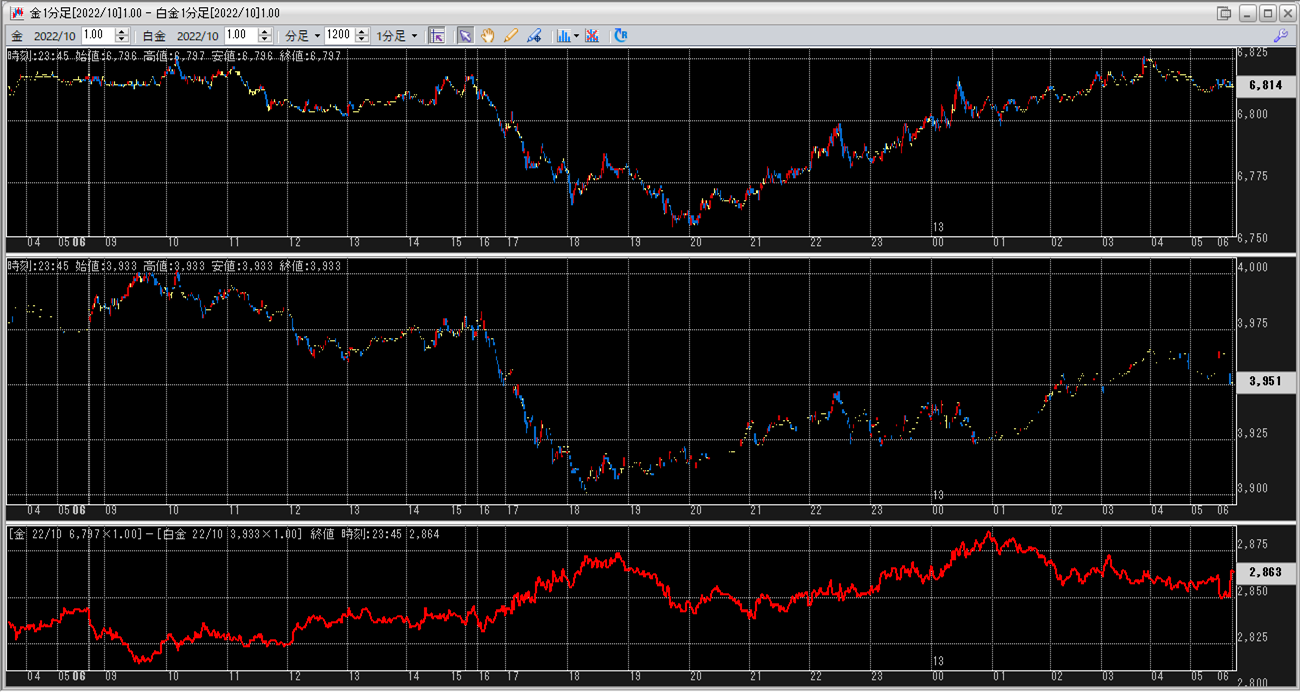Click the blue refresh chart icon
The width and height of the screenshot is (1300, 692).
(621, 35)
